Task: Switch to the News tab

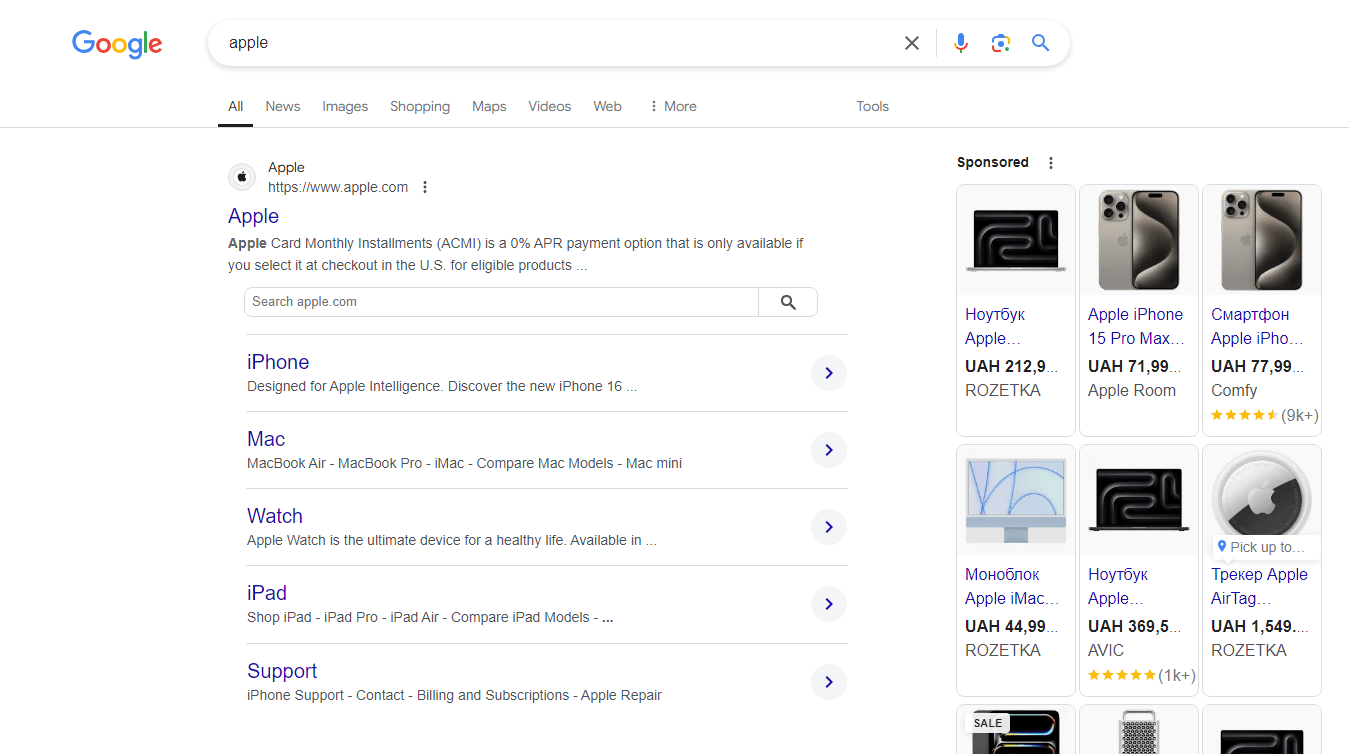Action: point(283,106)
